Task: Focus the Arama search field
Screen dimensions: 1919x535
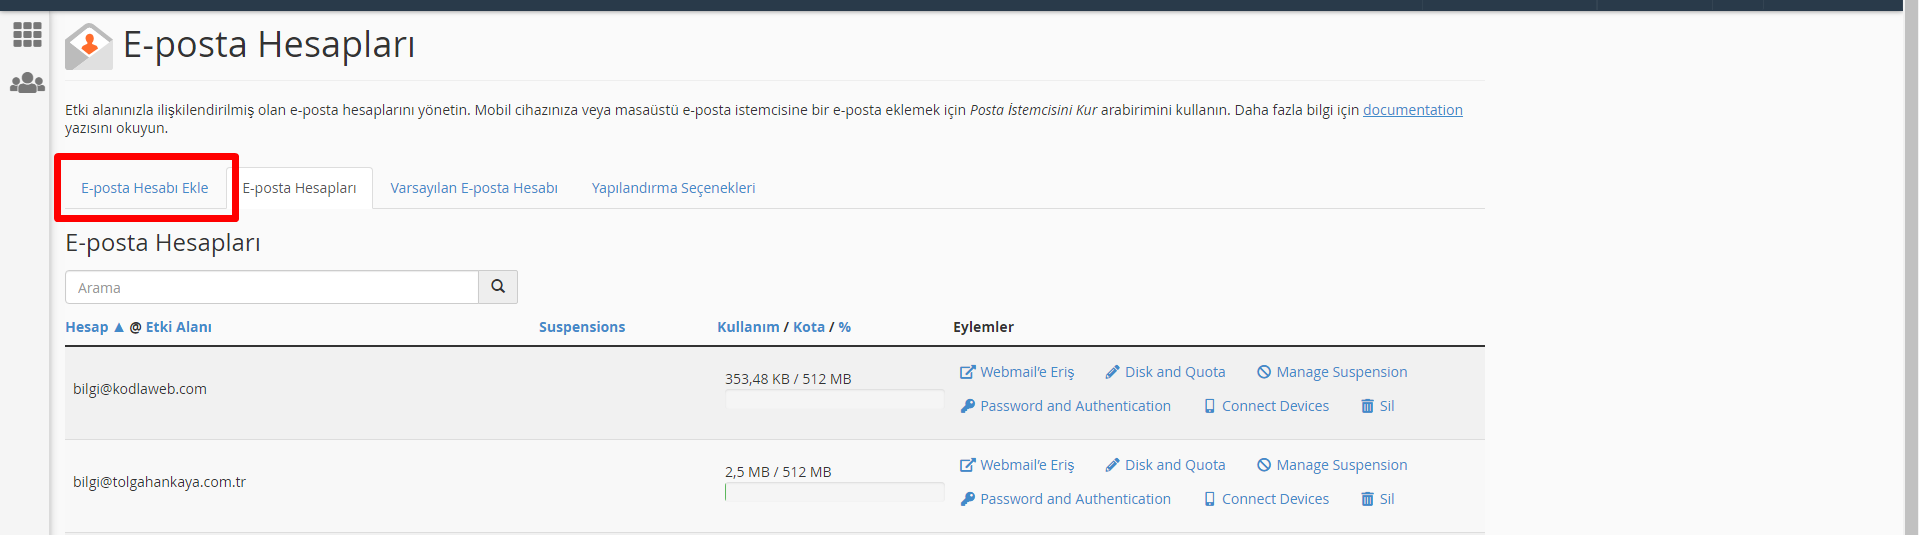Action: point(271,287)
